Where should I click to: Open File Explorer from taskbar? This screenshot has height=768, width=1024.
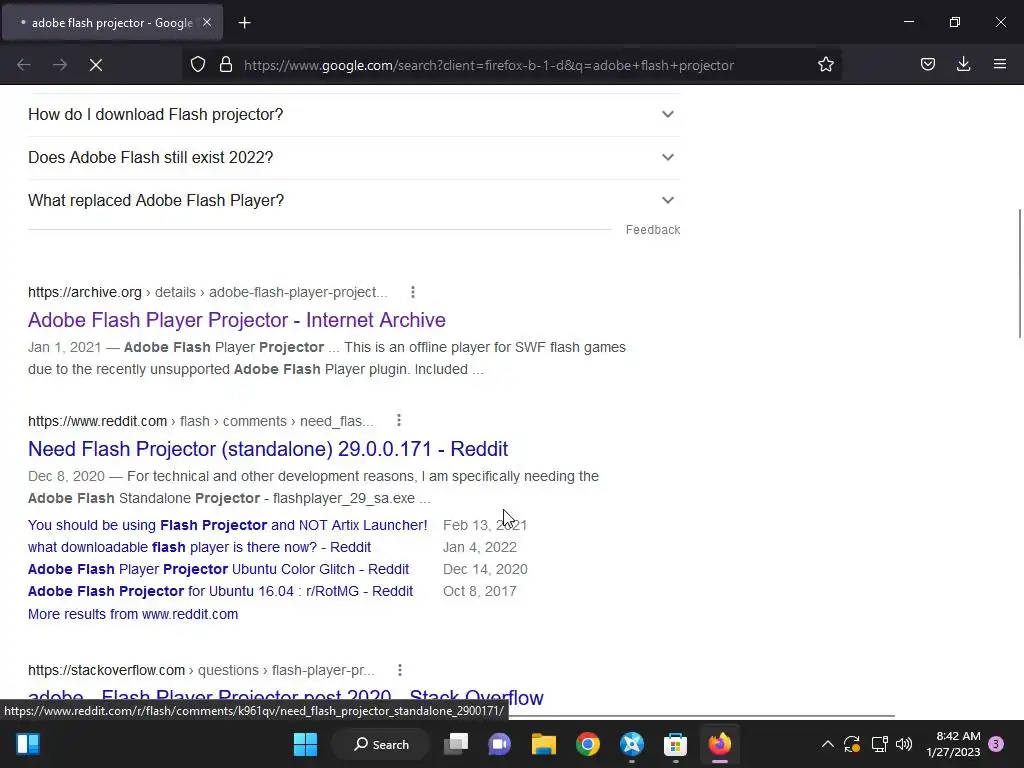pyautogui.click(x=543, y=744)
